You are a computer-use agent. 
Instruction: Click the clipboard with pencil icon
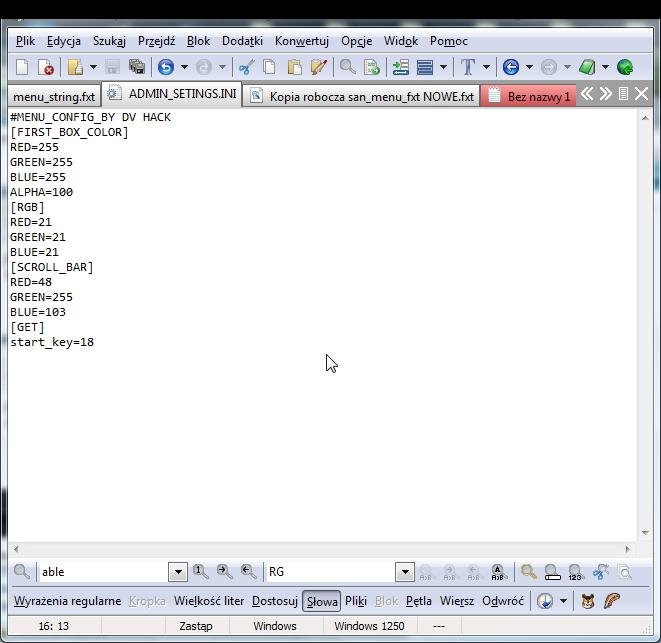319,67
